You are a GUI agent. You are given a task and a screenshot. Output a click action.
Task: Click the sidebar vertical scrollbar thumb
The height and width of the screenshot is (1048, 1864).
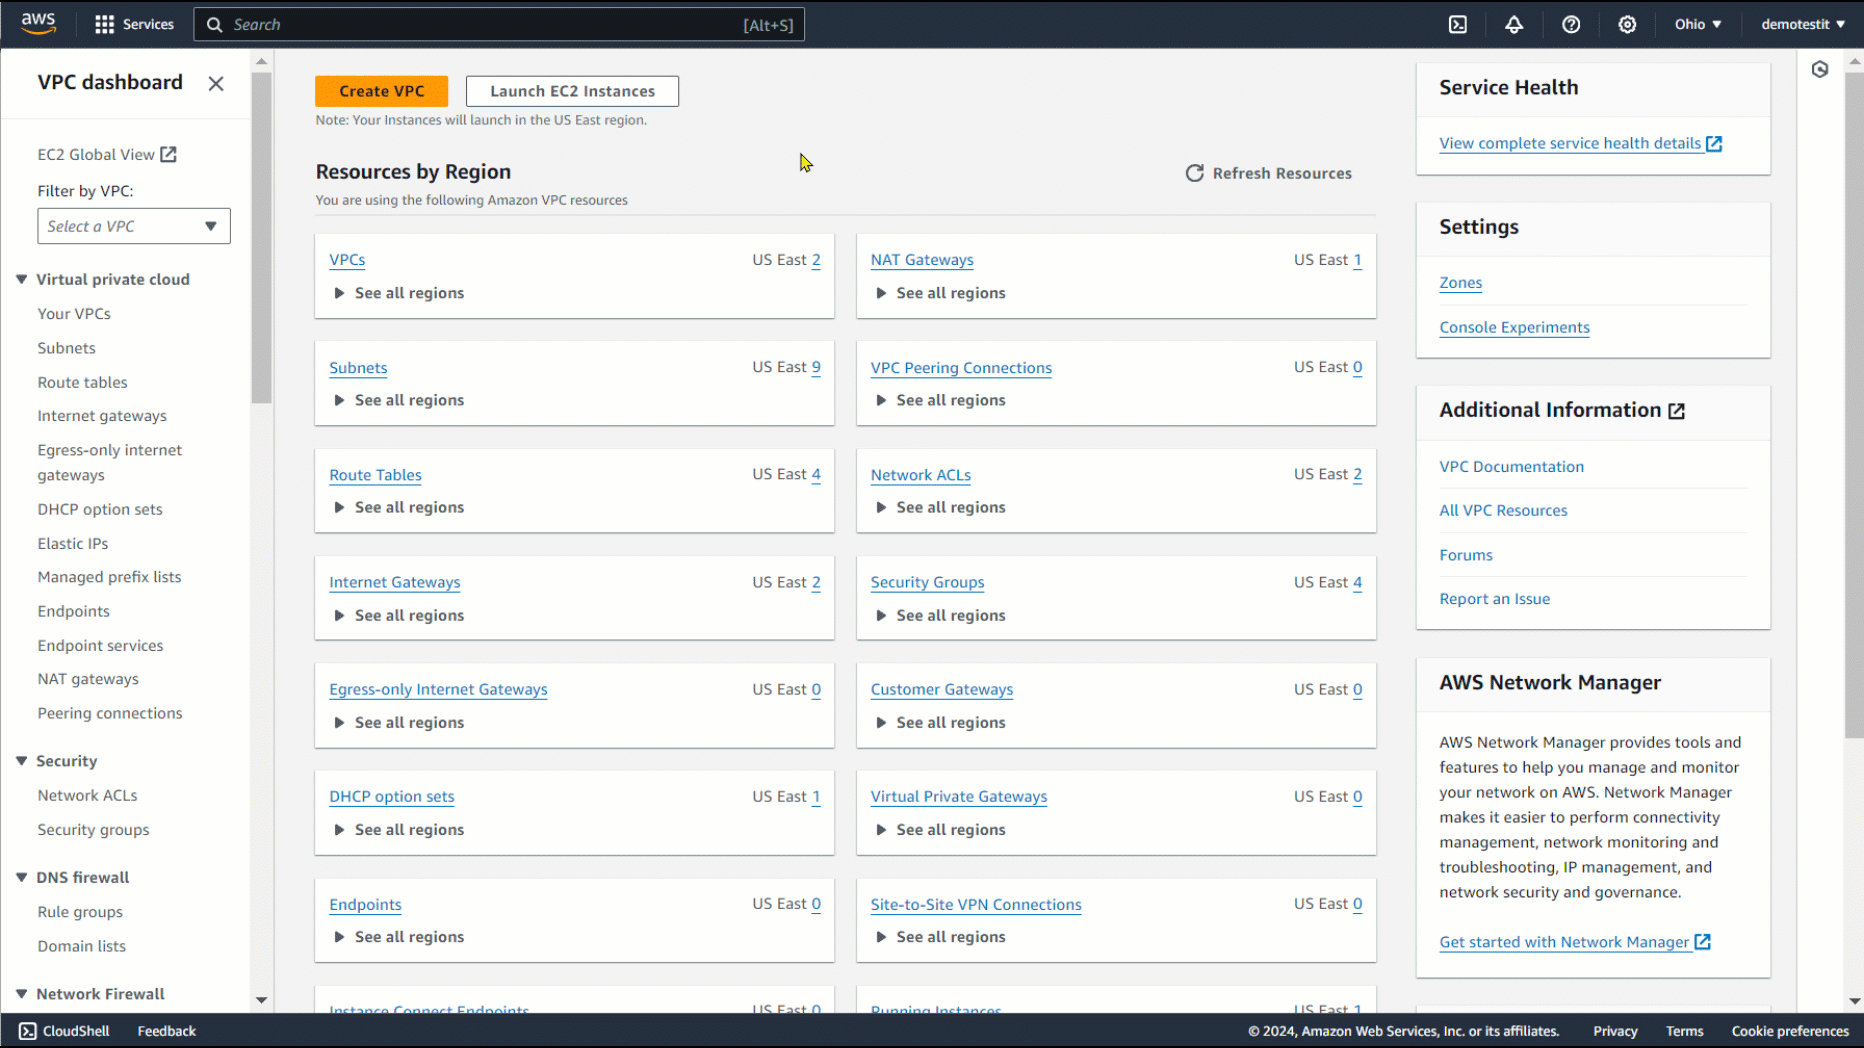pos(262,238)
